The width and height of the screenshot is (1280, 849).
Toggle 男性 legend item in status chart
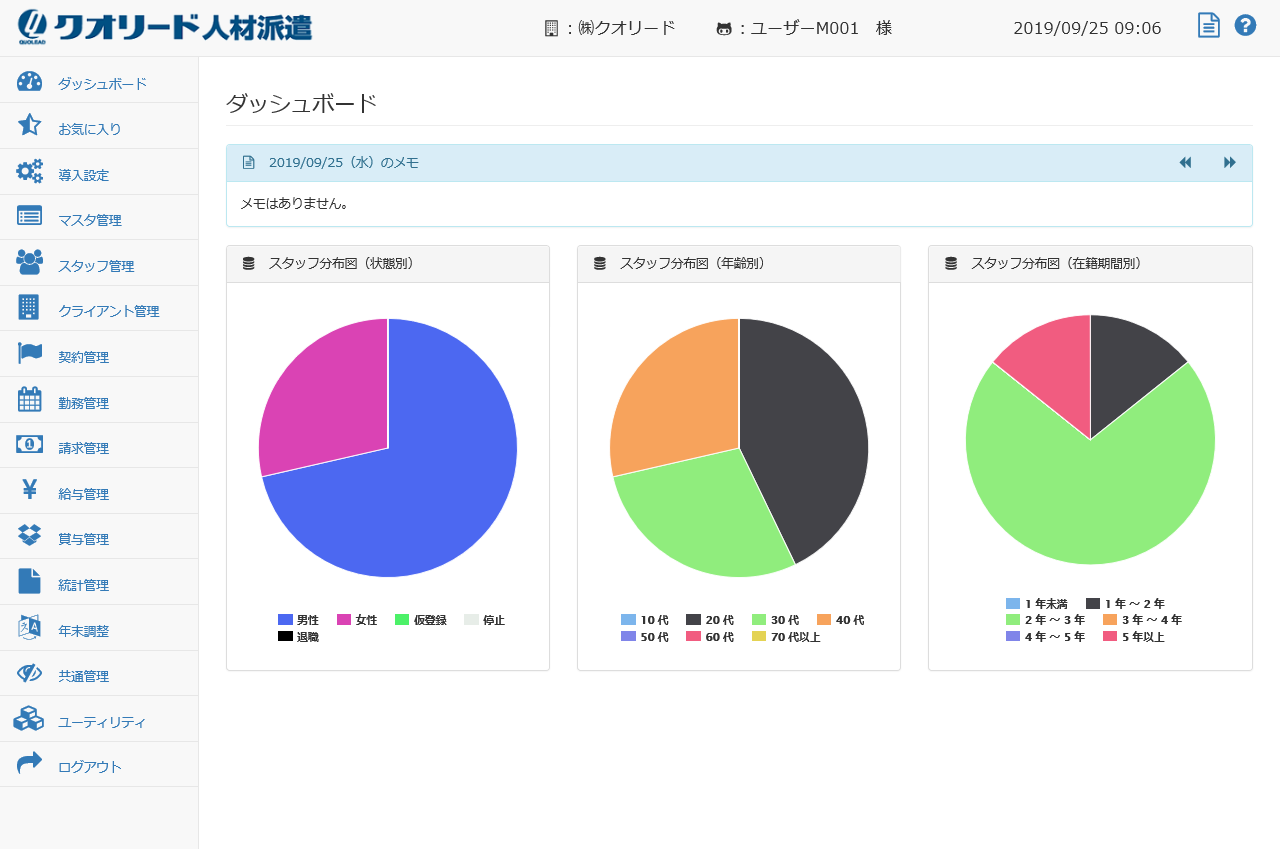coord(298,620)
